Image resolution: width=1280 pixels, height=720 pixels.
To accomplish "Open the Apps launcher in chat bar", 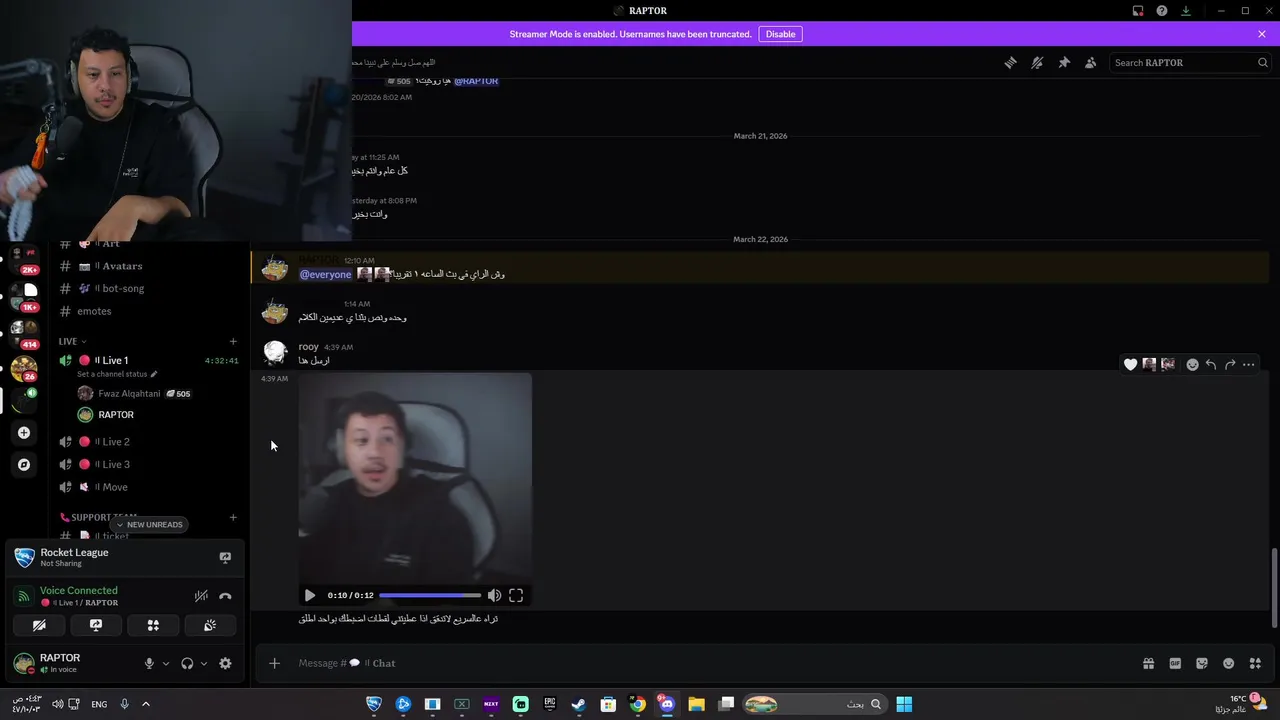I will pyautogui.click(x=1255, y=663).
